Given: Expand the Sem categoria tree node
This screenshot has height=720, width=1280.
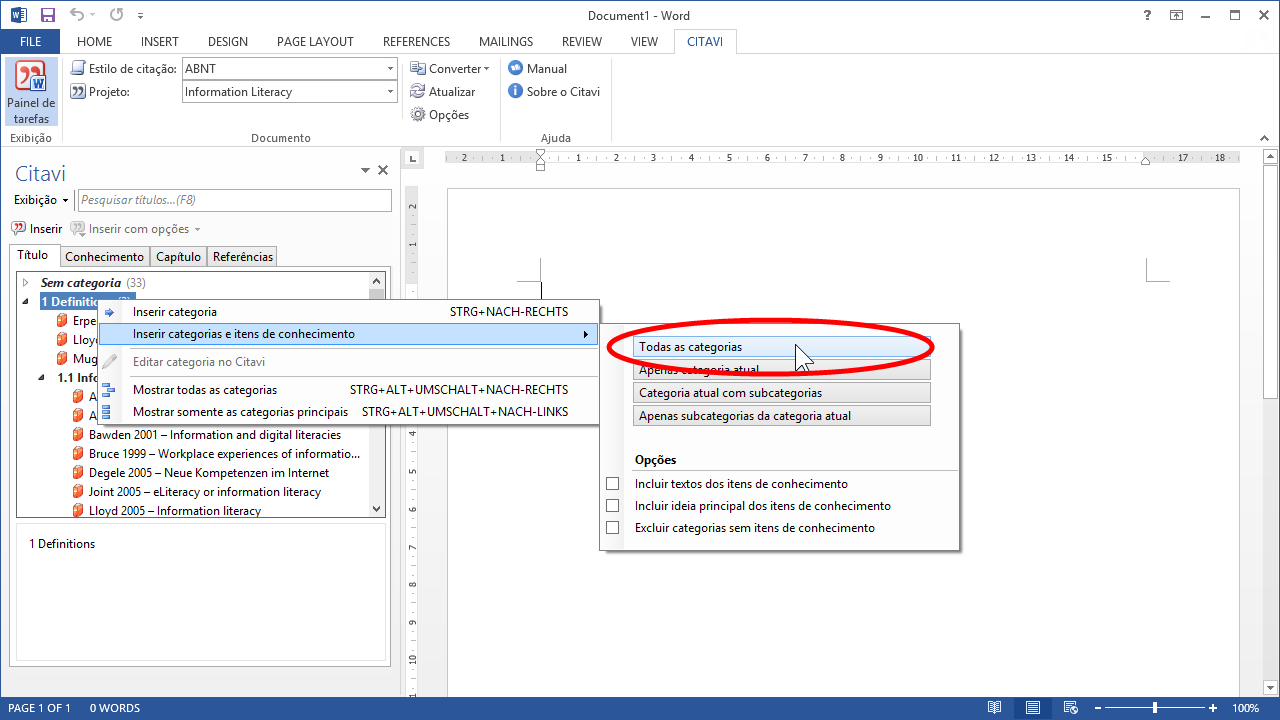Looking at the screenshot, I should point(26,283).
